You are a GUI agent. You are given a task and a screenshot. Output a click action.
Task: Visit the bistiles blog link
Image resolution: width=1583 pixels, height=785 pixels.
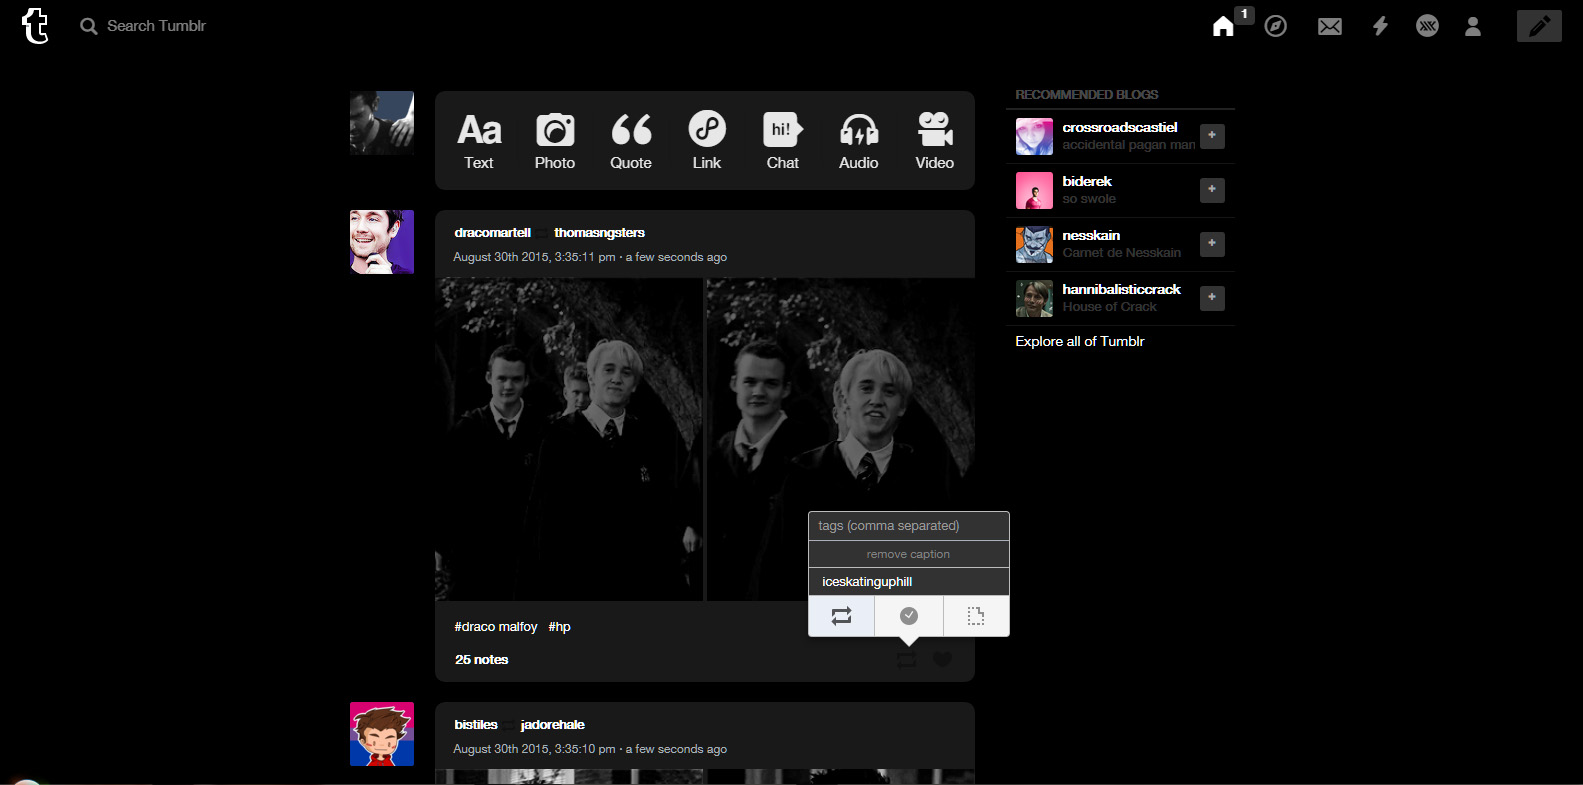476,725
